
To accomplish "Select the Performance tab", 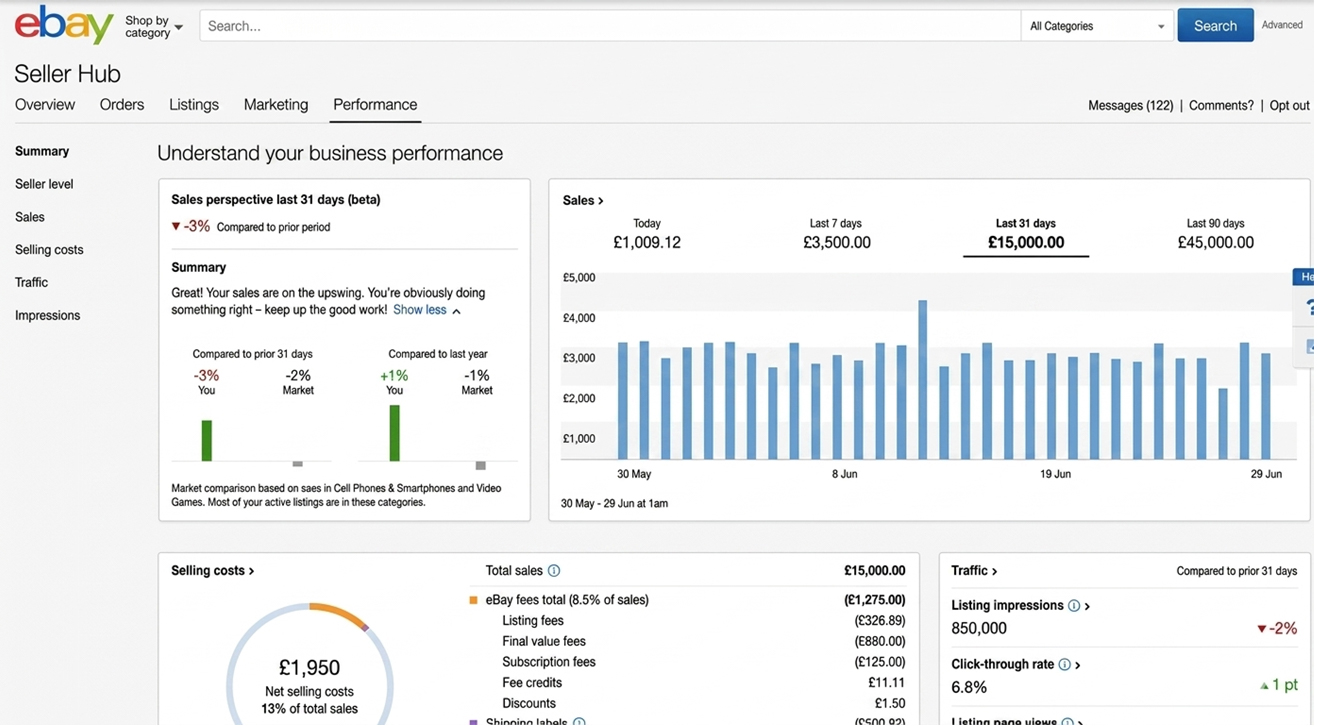I will [x=375, y=105].
